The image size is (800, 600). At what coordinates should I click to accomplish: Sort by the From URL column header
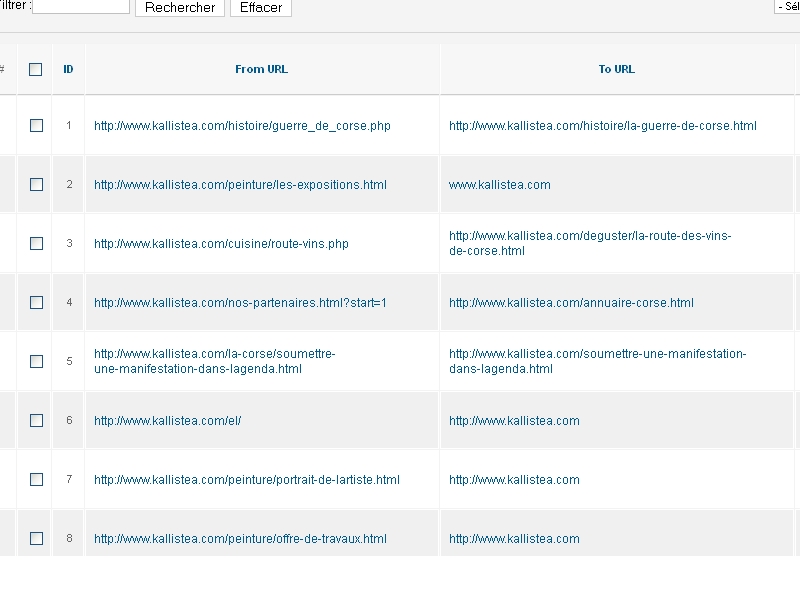[262, 69]
